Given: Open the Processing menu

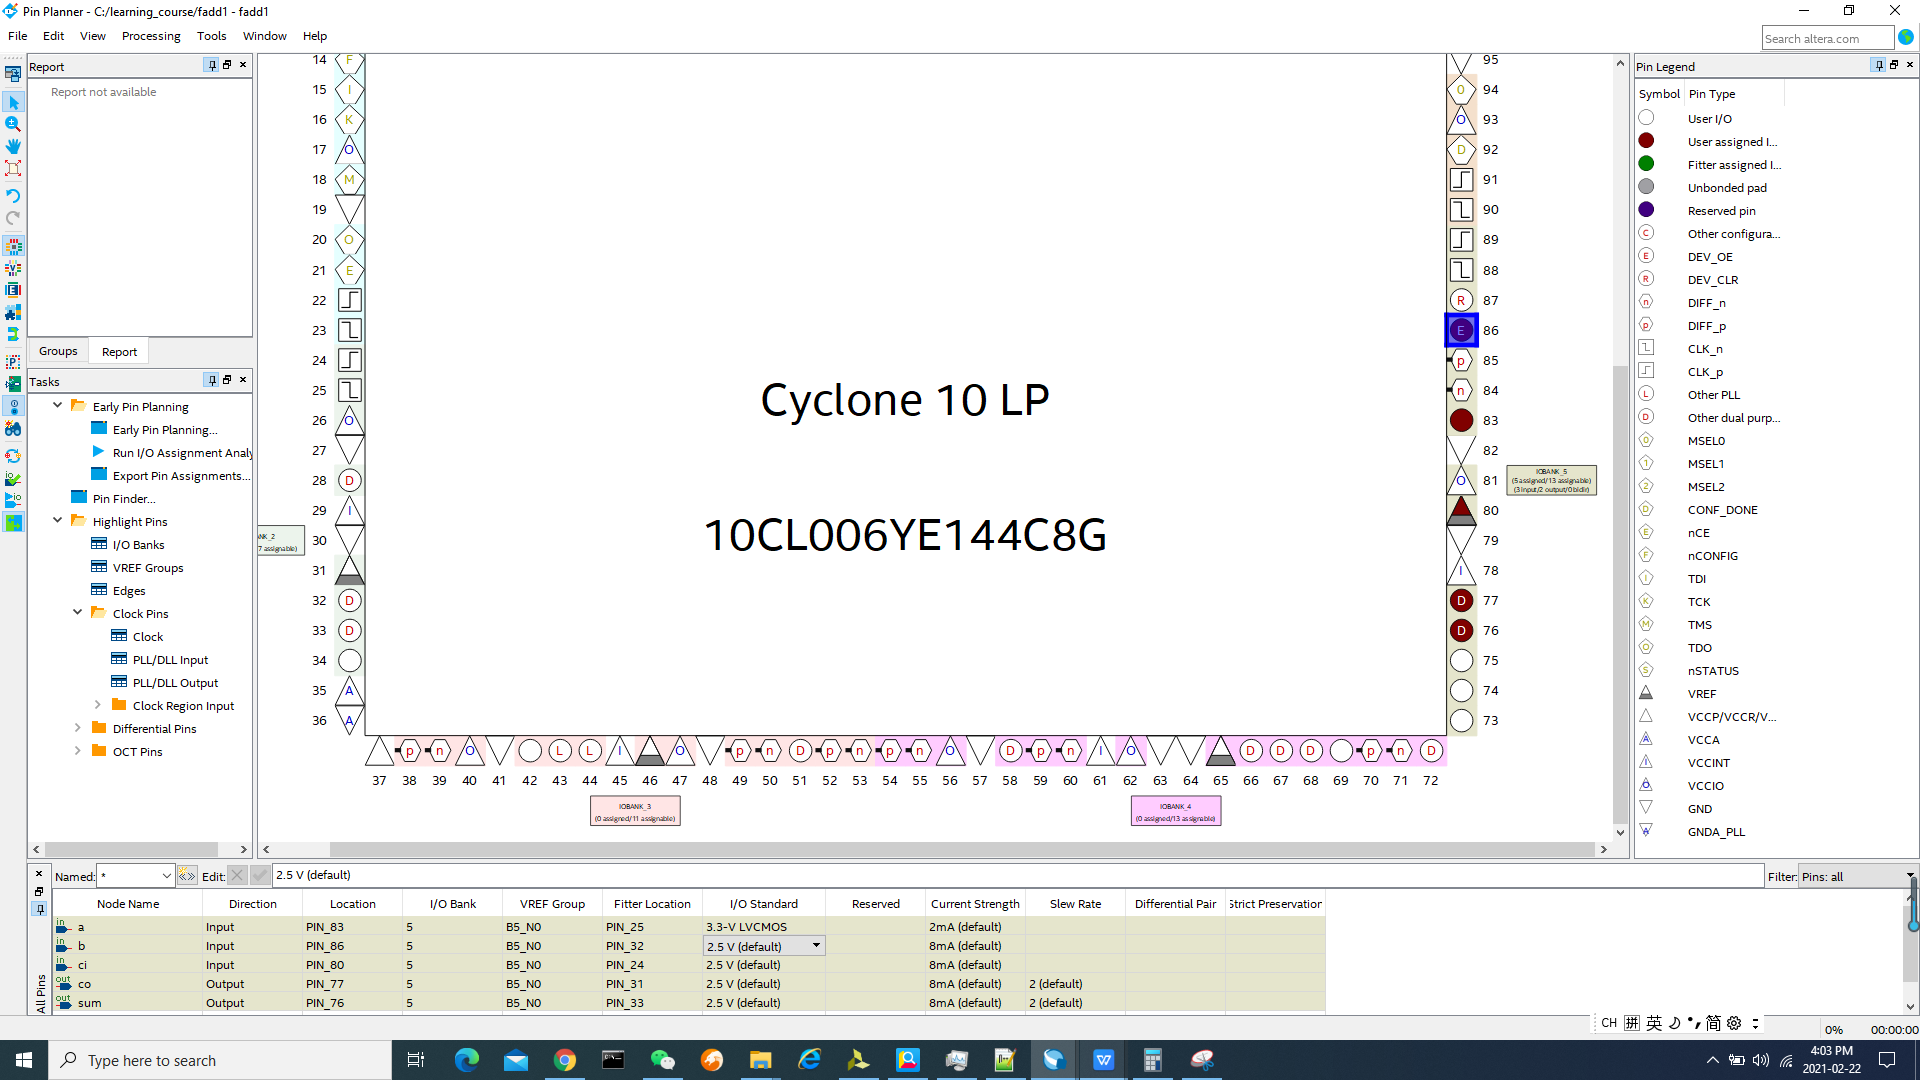Looking at the screenshot, I should 150,36.
